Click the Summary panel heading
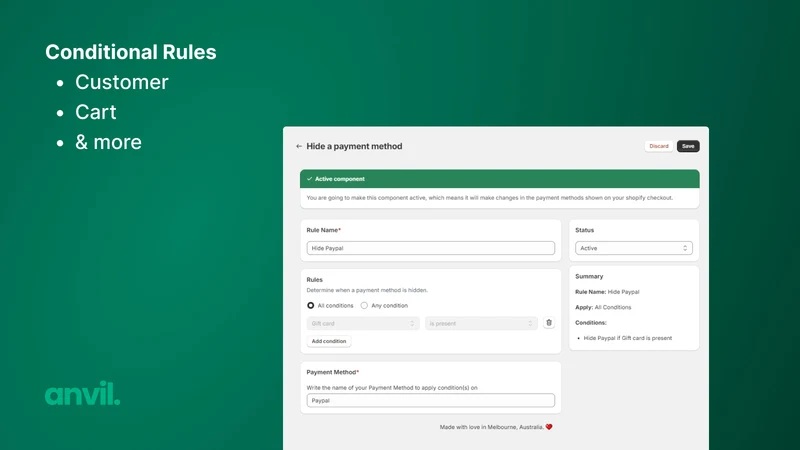The height and width of the screenshot is (450, 800). (589, 277)
